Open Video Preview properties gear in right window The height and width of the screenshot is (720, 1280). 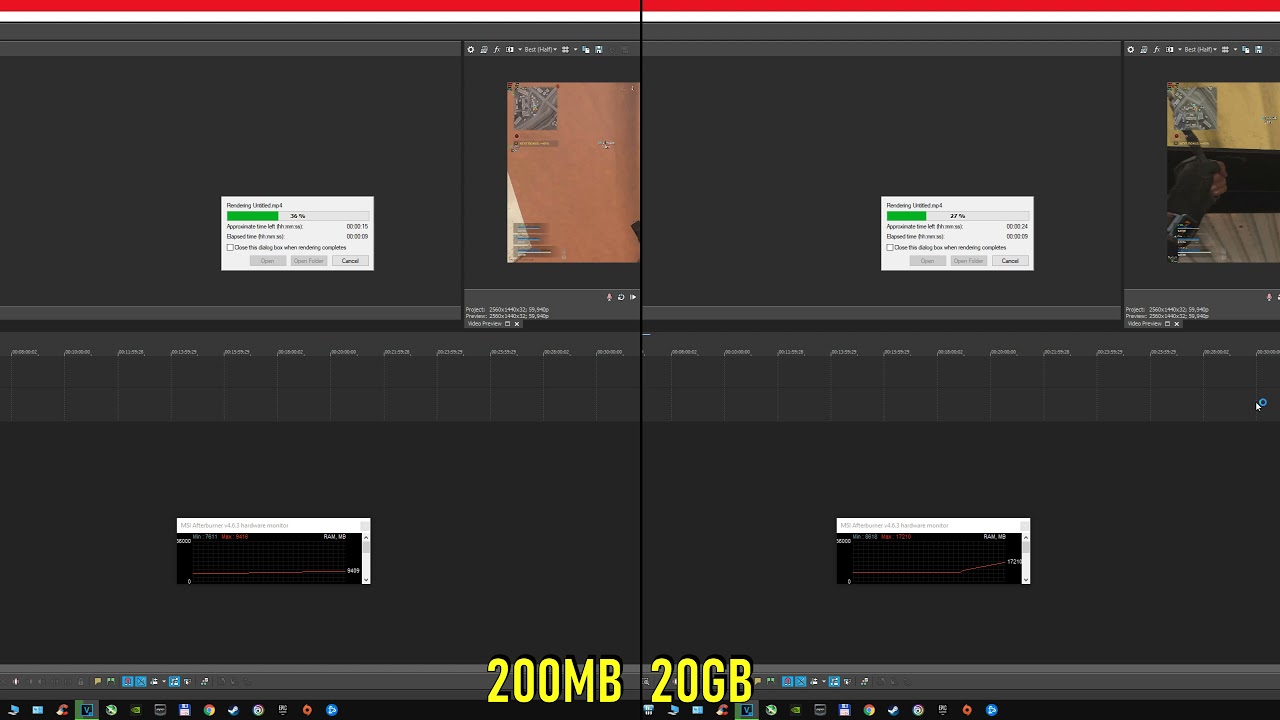pos(1131,49)
